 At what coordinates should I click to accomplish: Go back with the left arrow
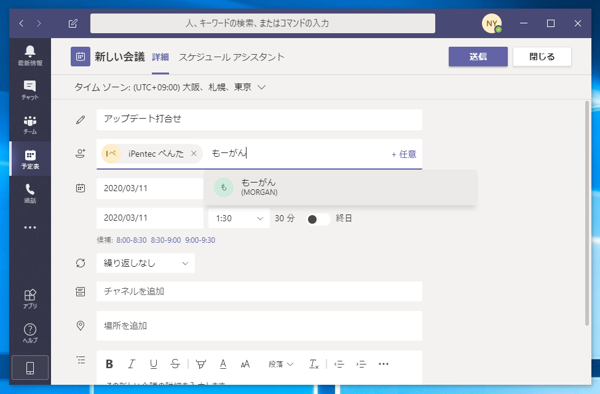click(21, 23)
